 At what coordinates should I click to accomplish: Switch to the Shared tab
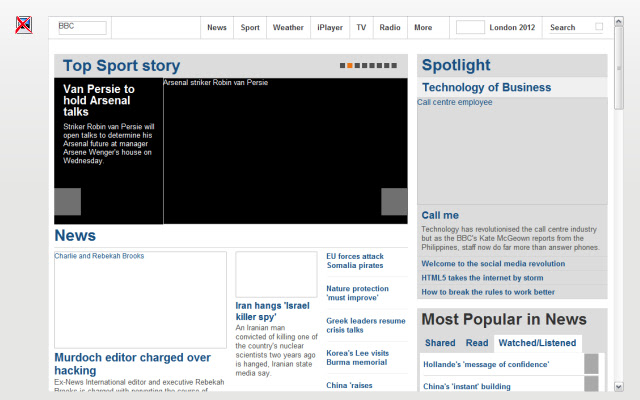coord(439,343)
